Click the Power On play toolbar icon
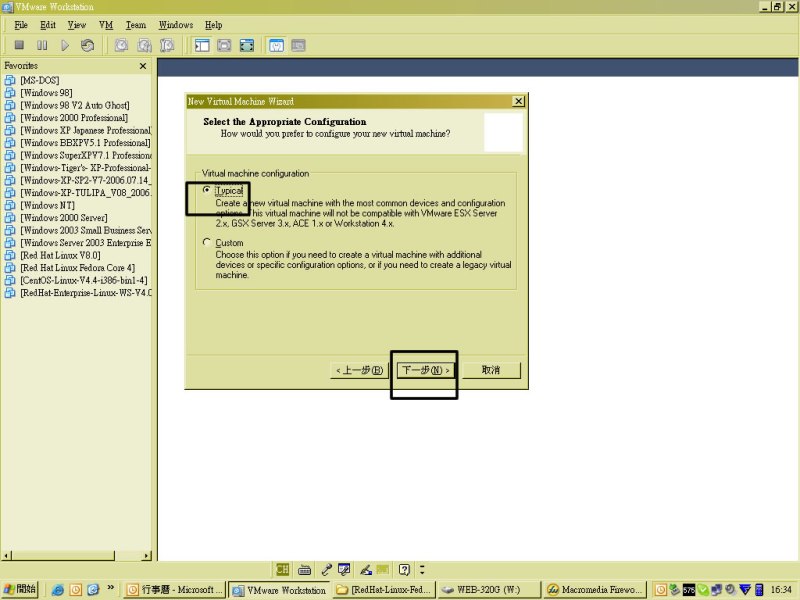This screenshot has width=800, height=600. 65,45
